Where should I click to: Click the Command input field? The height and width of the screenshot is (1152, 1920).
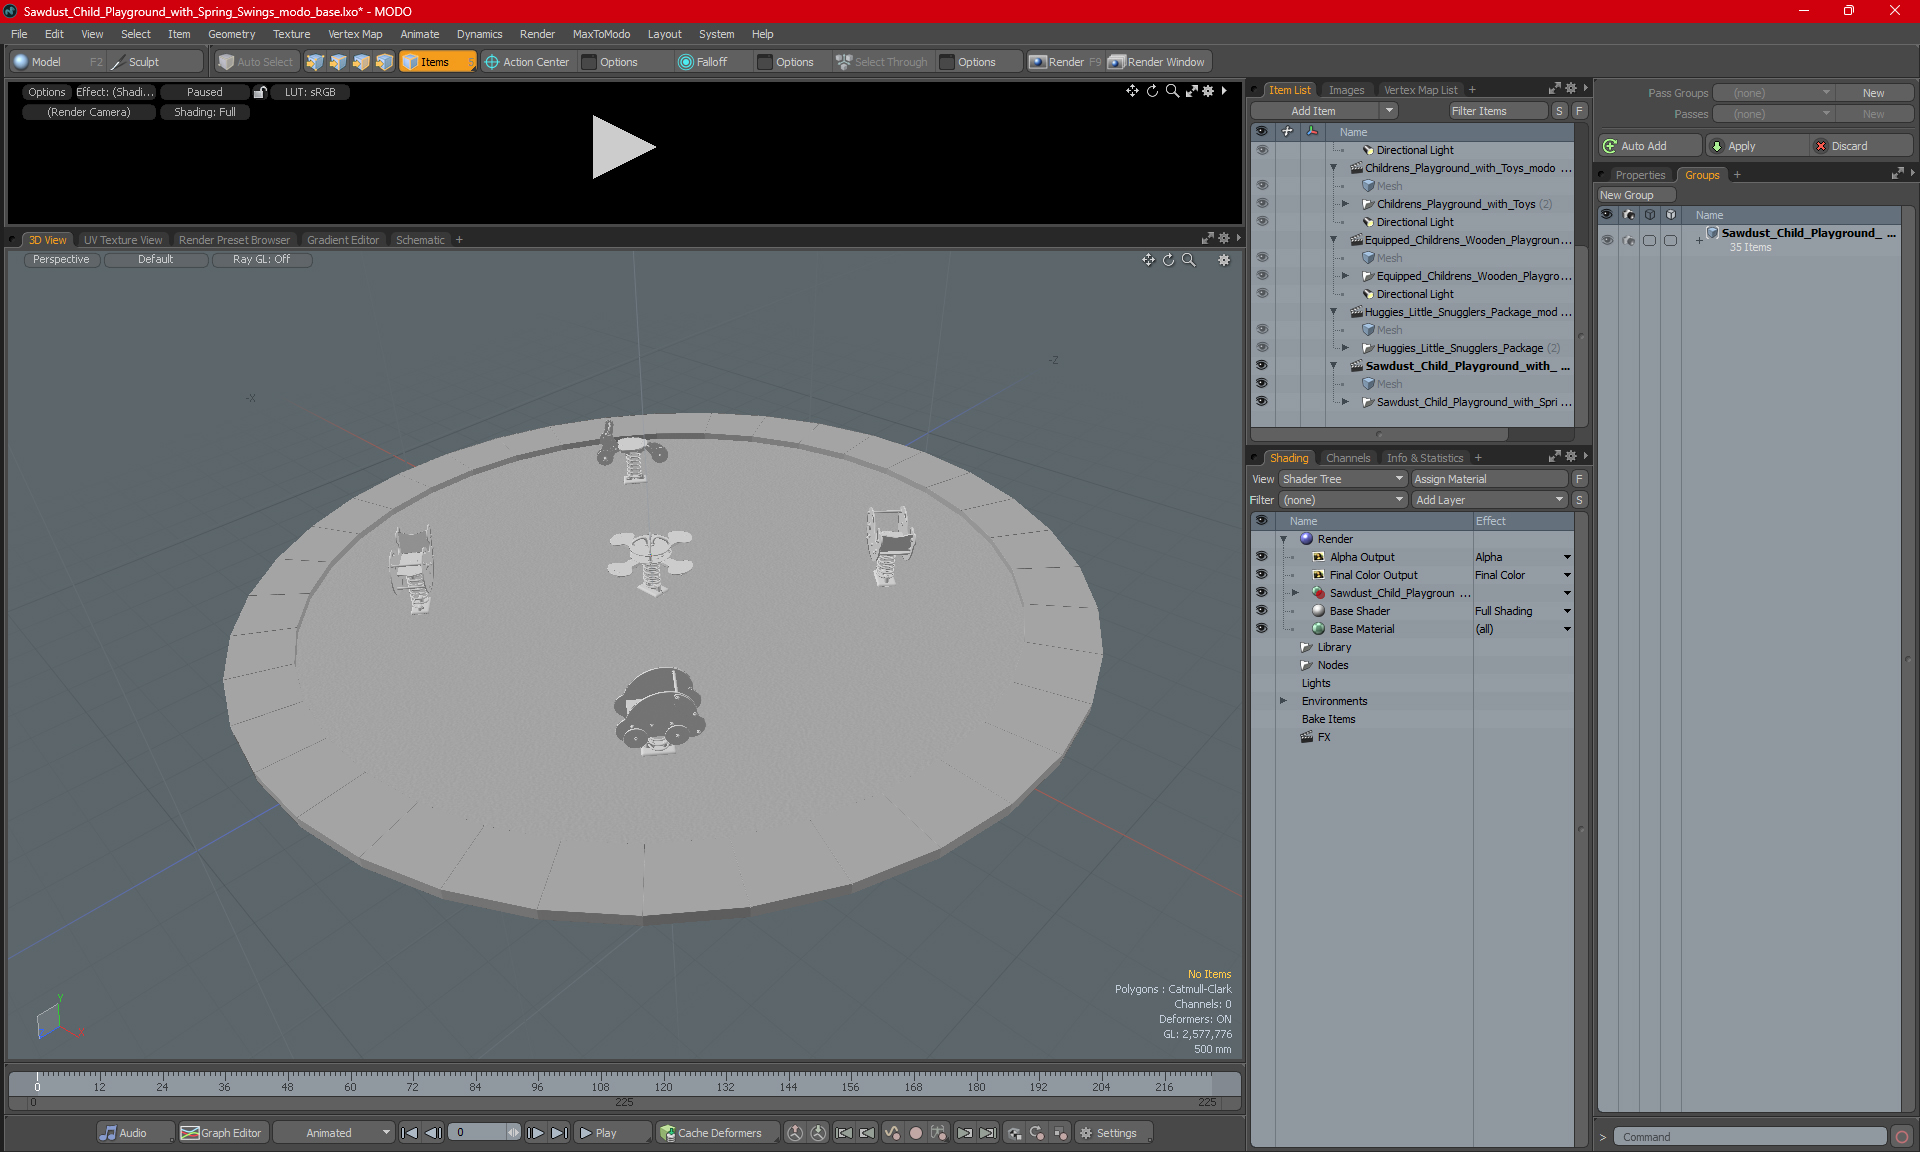1751,1137
